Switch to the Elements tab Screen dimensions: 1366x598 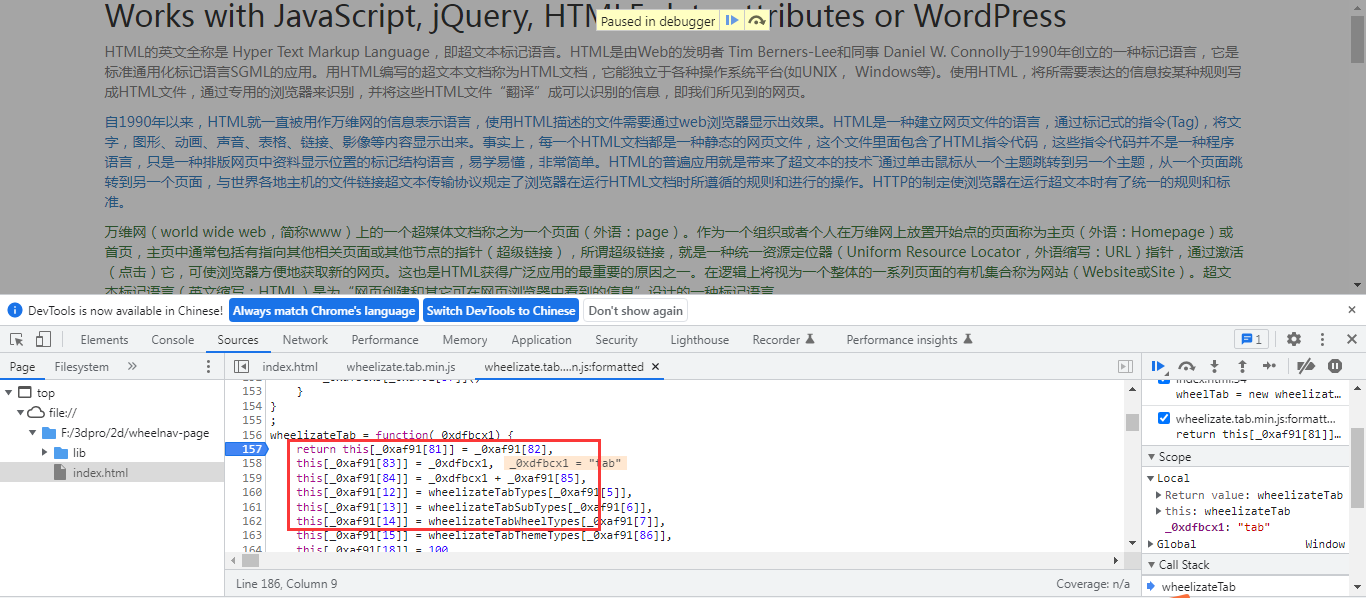[104, 340]
